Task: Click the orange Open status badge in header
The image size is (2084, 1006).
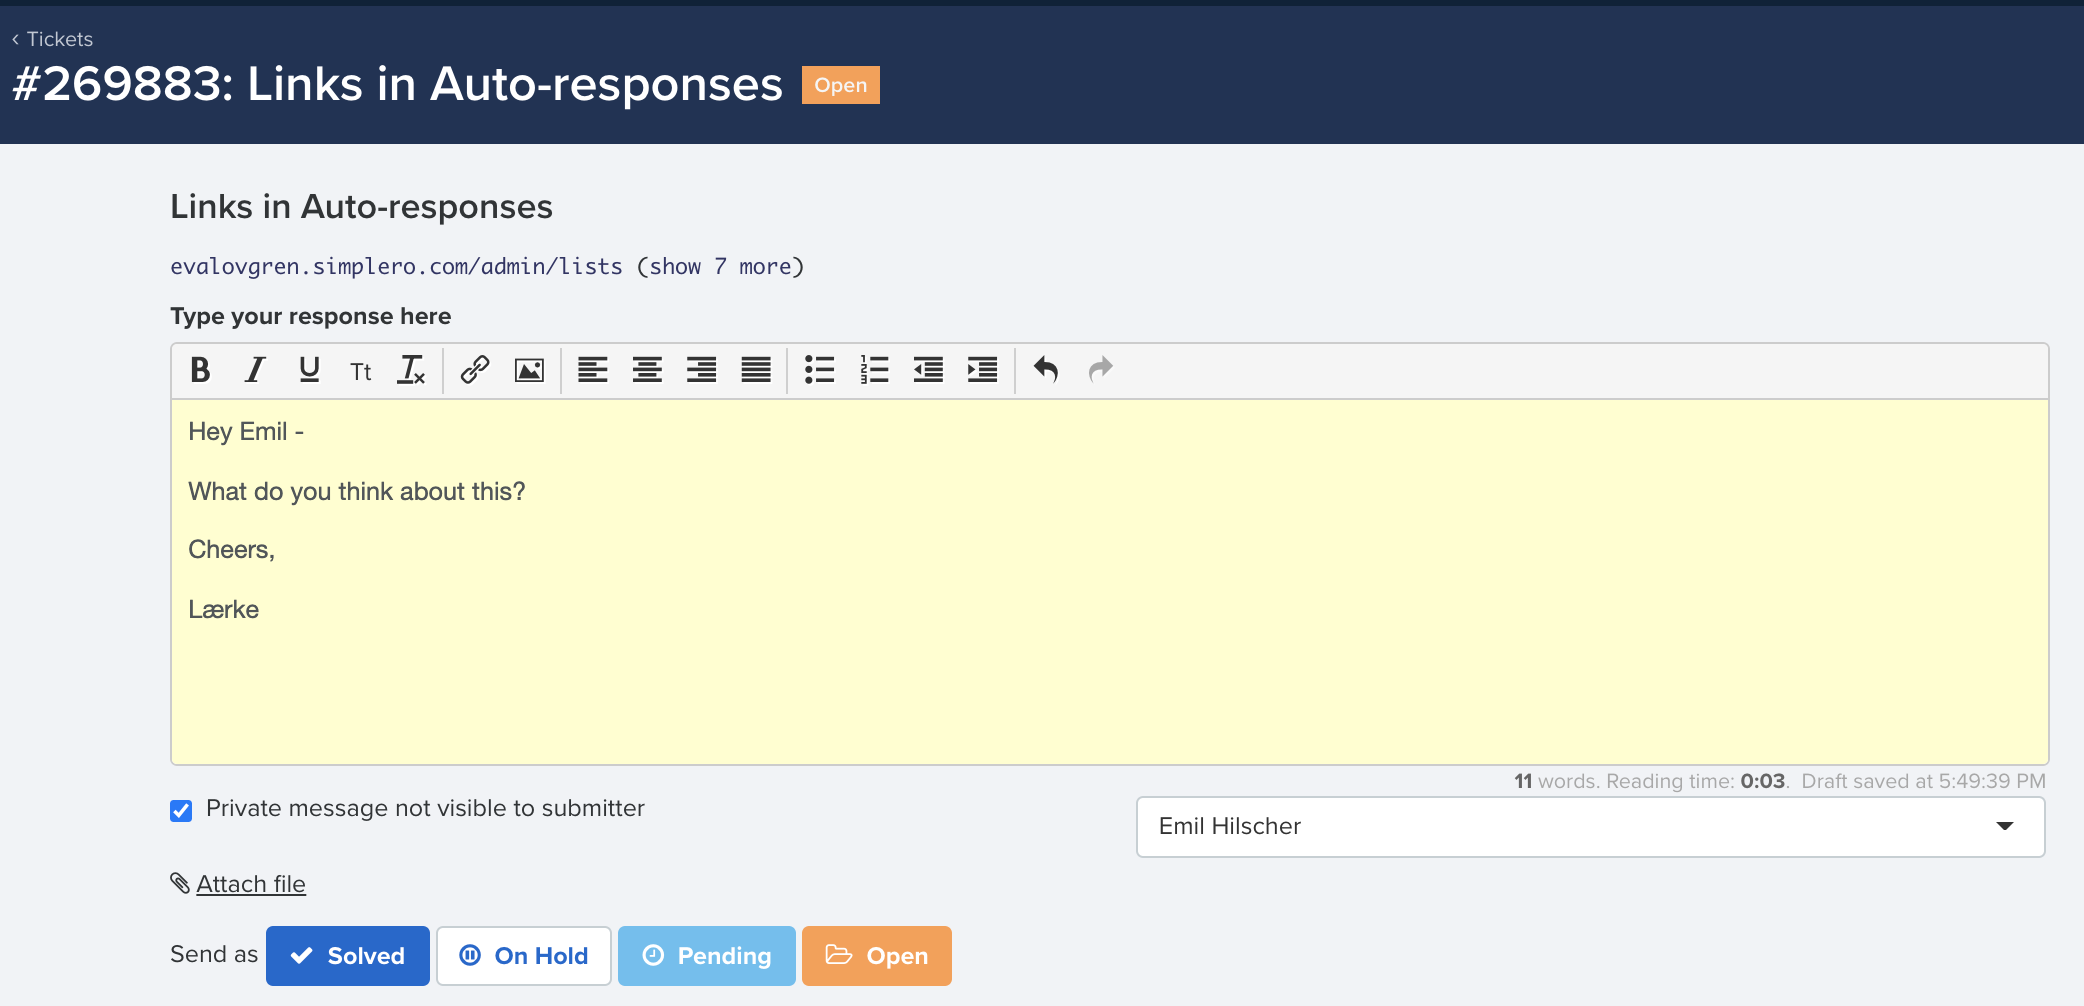Action: click(841, 85)
